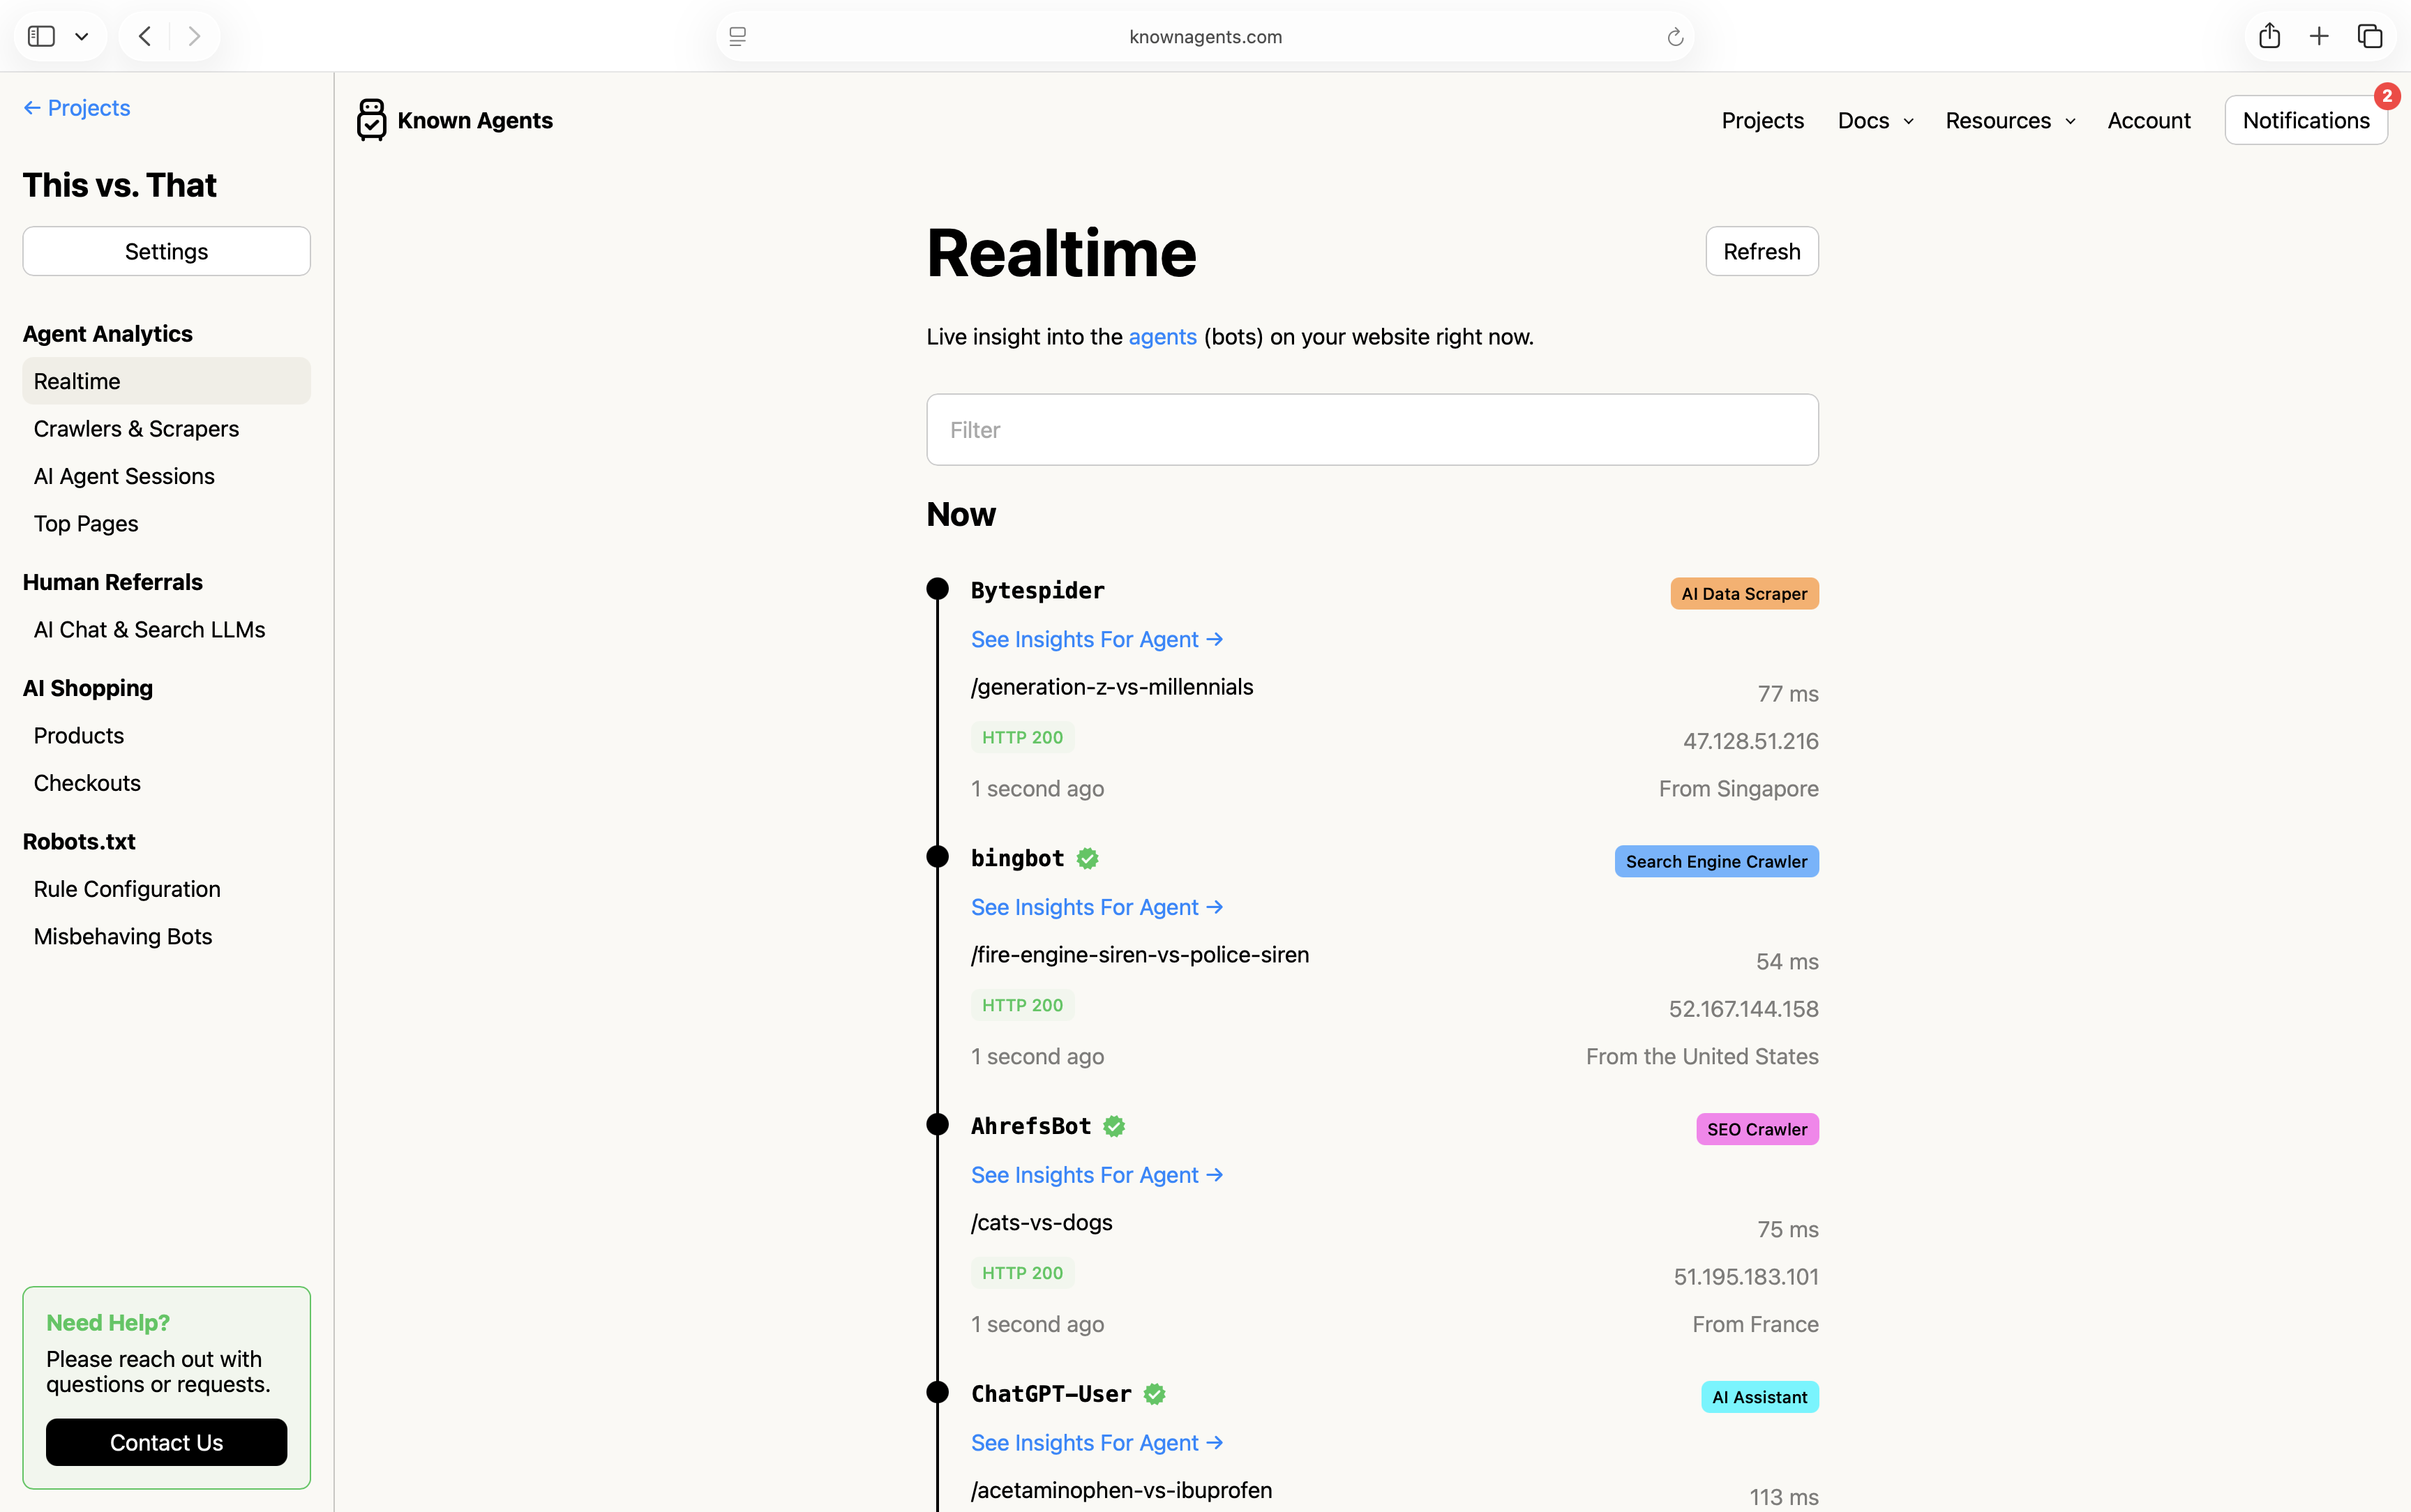The height and width of the screenshot is (1512, 2411).
Task: Click the Filter input field
Action: (x=1372, y=429)
